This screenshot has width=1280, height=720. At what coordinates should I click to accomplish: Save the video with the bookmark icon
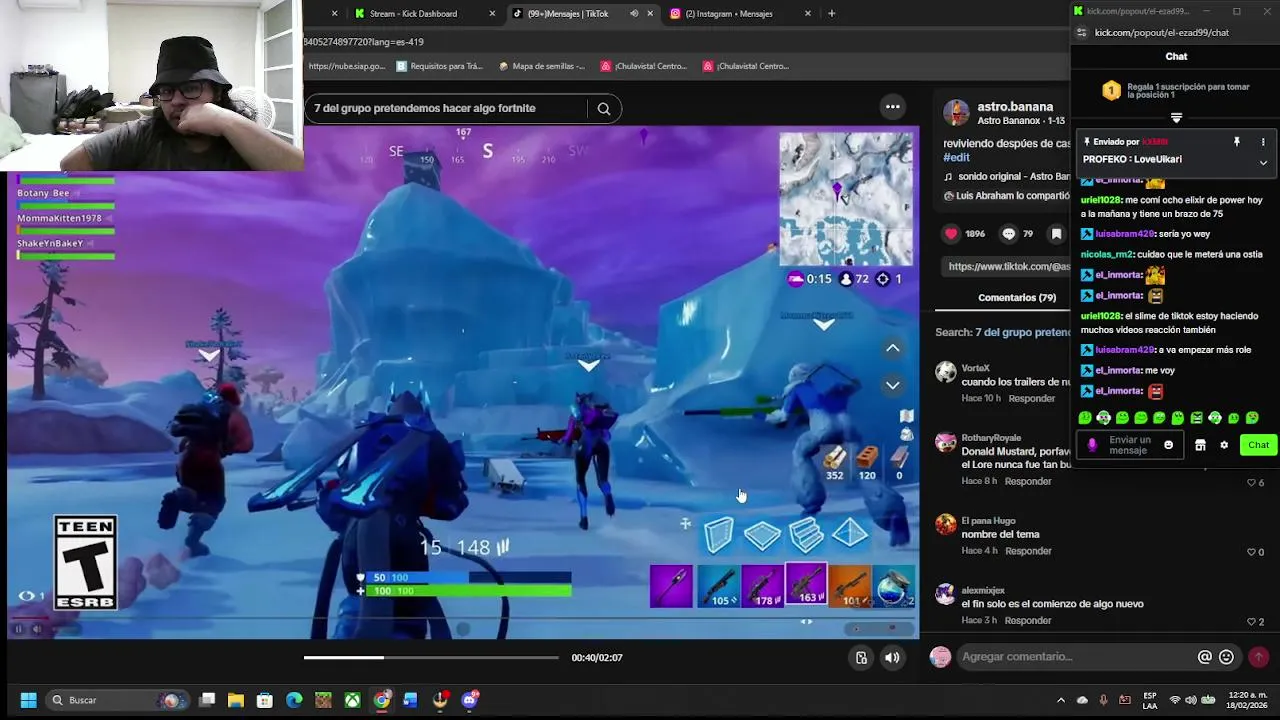coord(1056,234)
